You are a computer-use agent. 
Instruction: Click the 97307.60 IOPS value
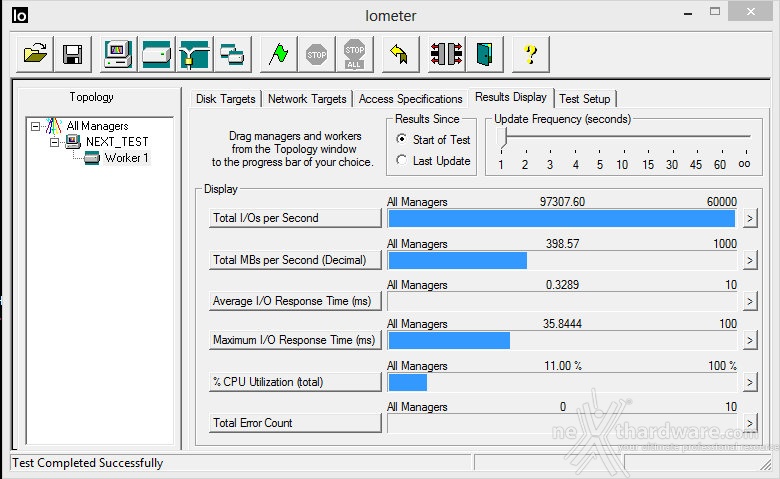click(x=562, y=201)
